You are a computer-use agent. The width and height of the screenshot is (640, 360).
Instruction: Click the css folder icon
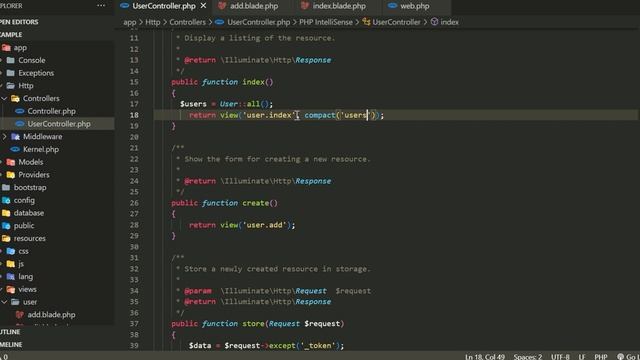pos(11,251)
